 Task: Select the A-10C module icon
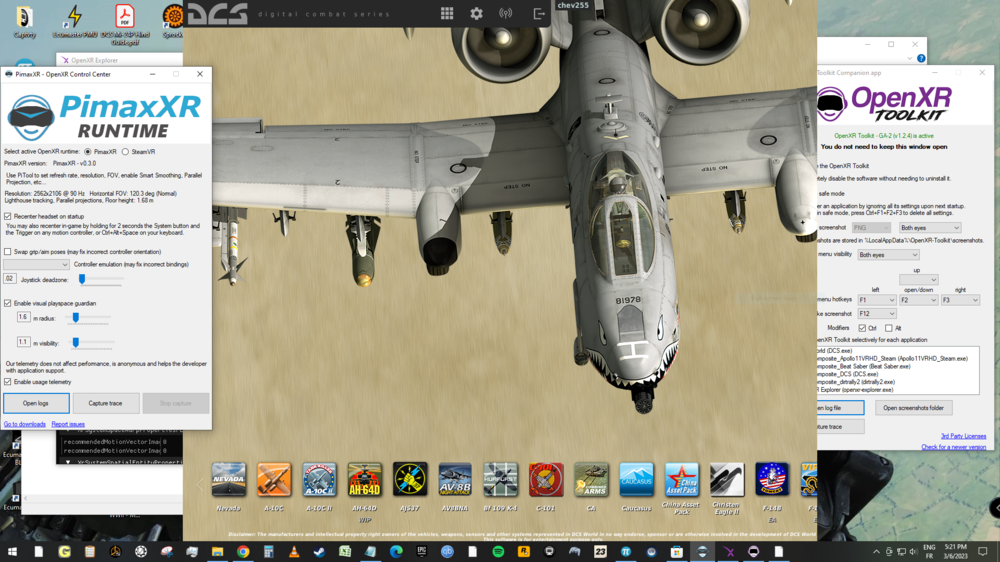click(274, 480)
